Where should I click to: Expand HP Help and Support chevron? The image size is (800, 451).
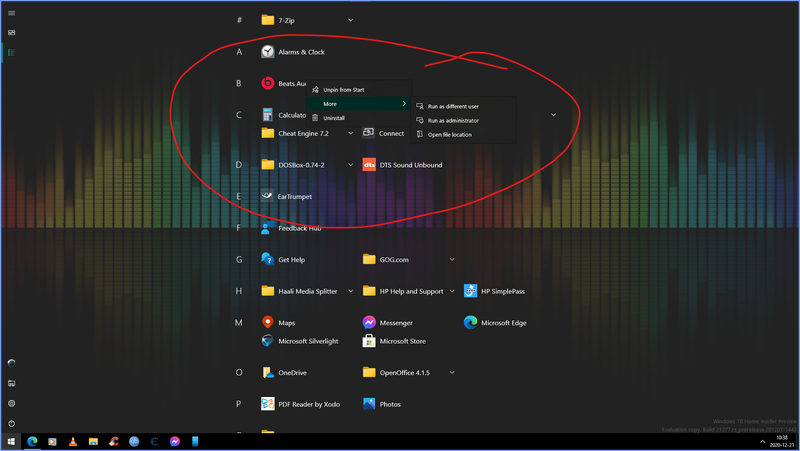(x=452, y=291)
